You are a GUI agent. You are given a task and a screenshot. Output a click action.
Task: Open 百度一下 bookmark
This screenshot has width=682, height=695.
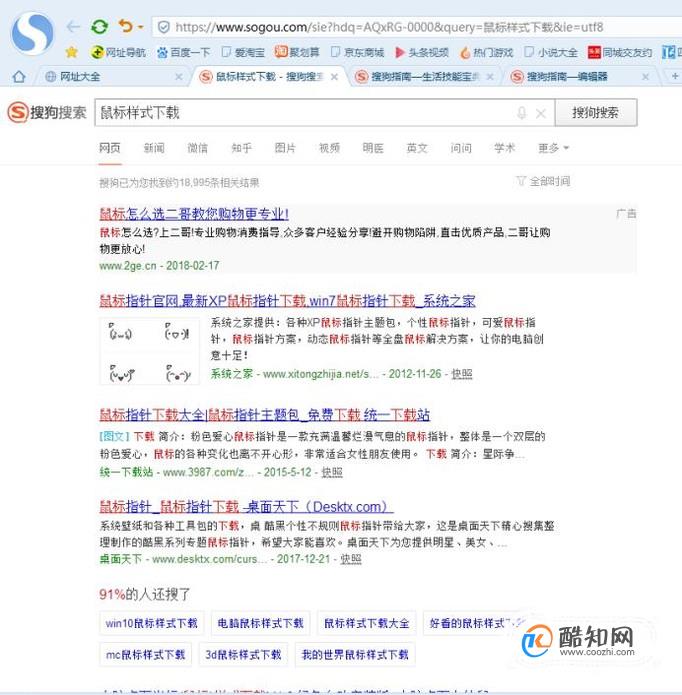coord(183,52)
